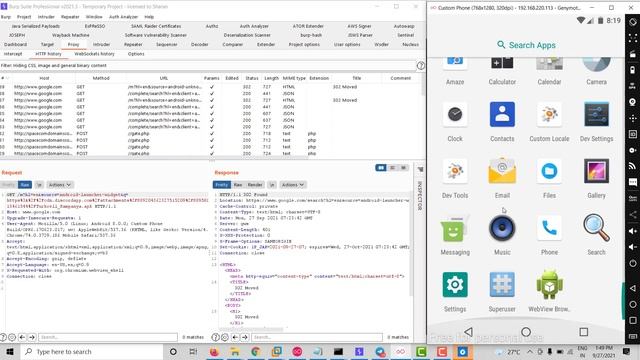Open the Android Settings app

coord(455,292)
